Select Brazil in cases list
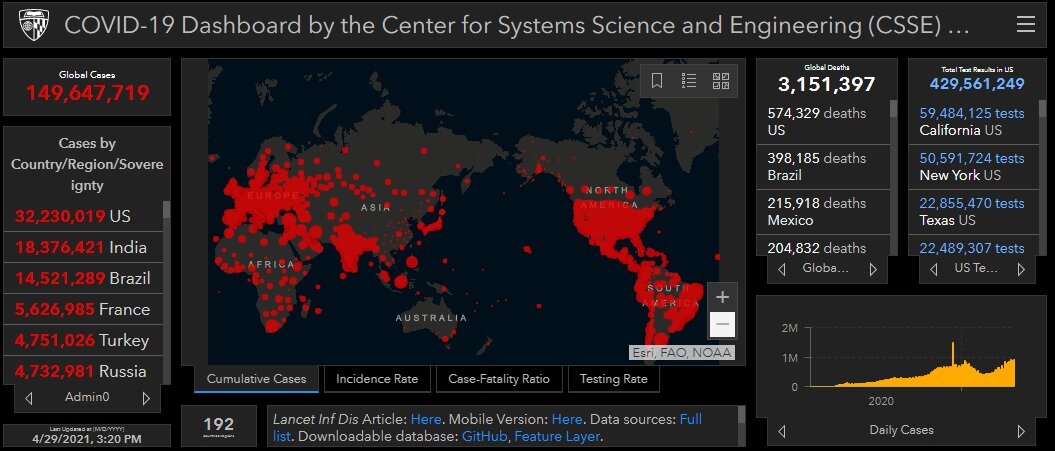Image resolution: width=1055 pixels, height=451 pixels. pos(83,278)
